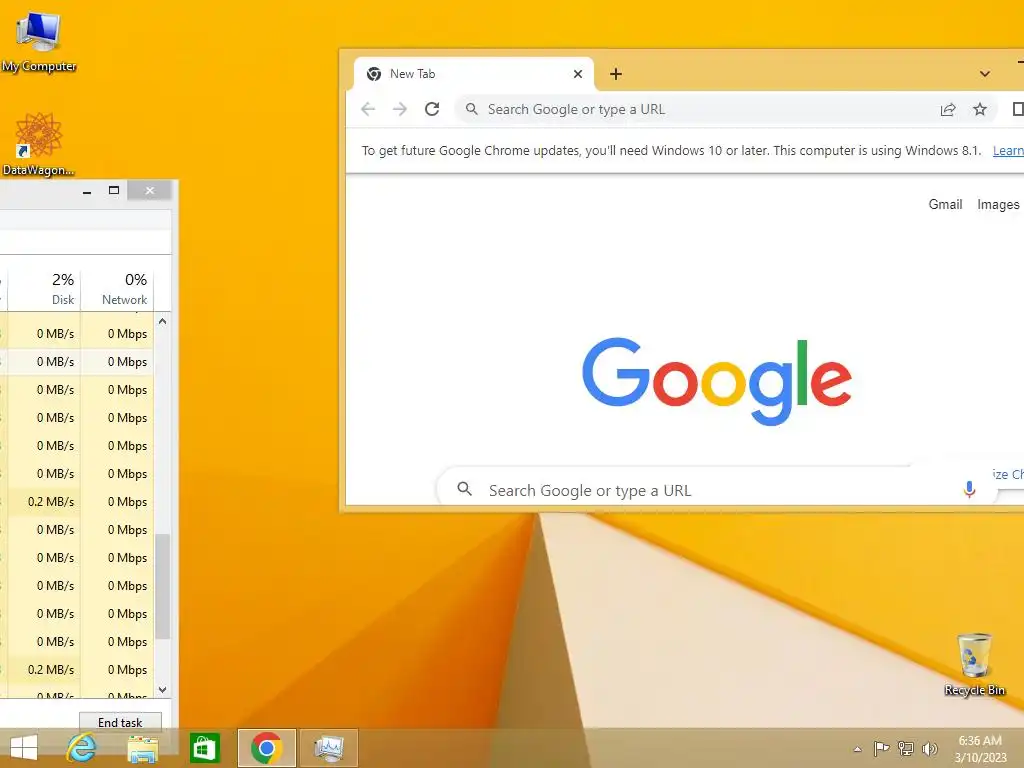Open the My Computer desktop icon
1024x768 pixels.
(x=39, y=40)
